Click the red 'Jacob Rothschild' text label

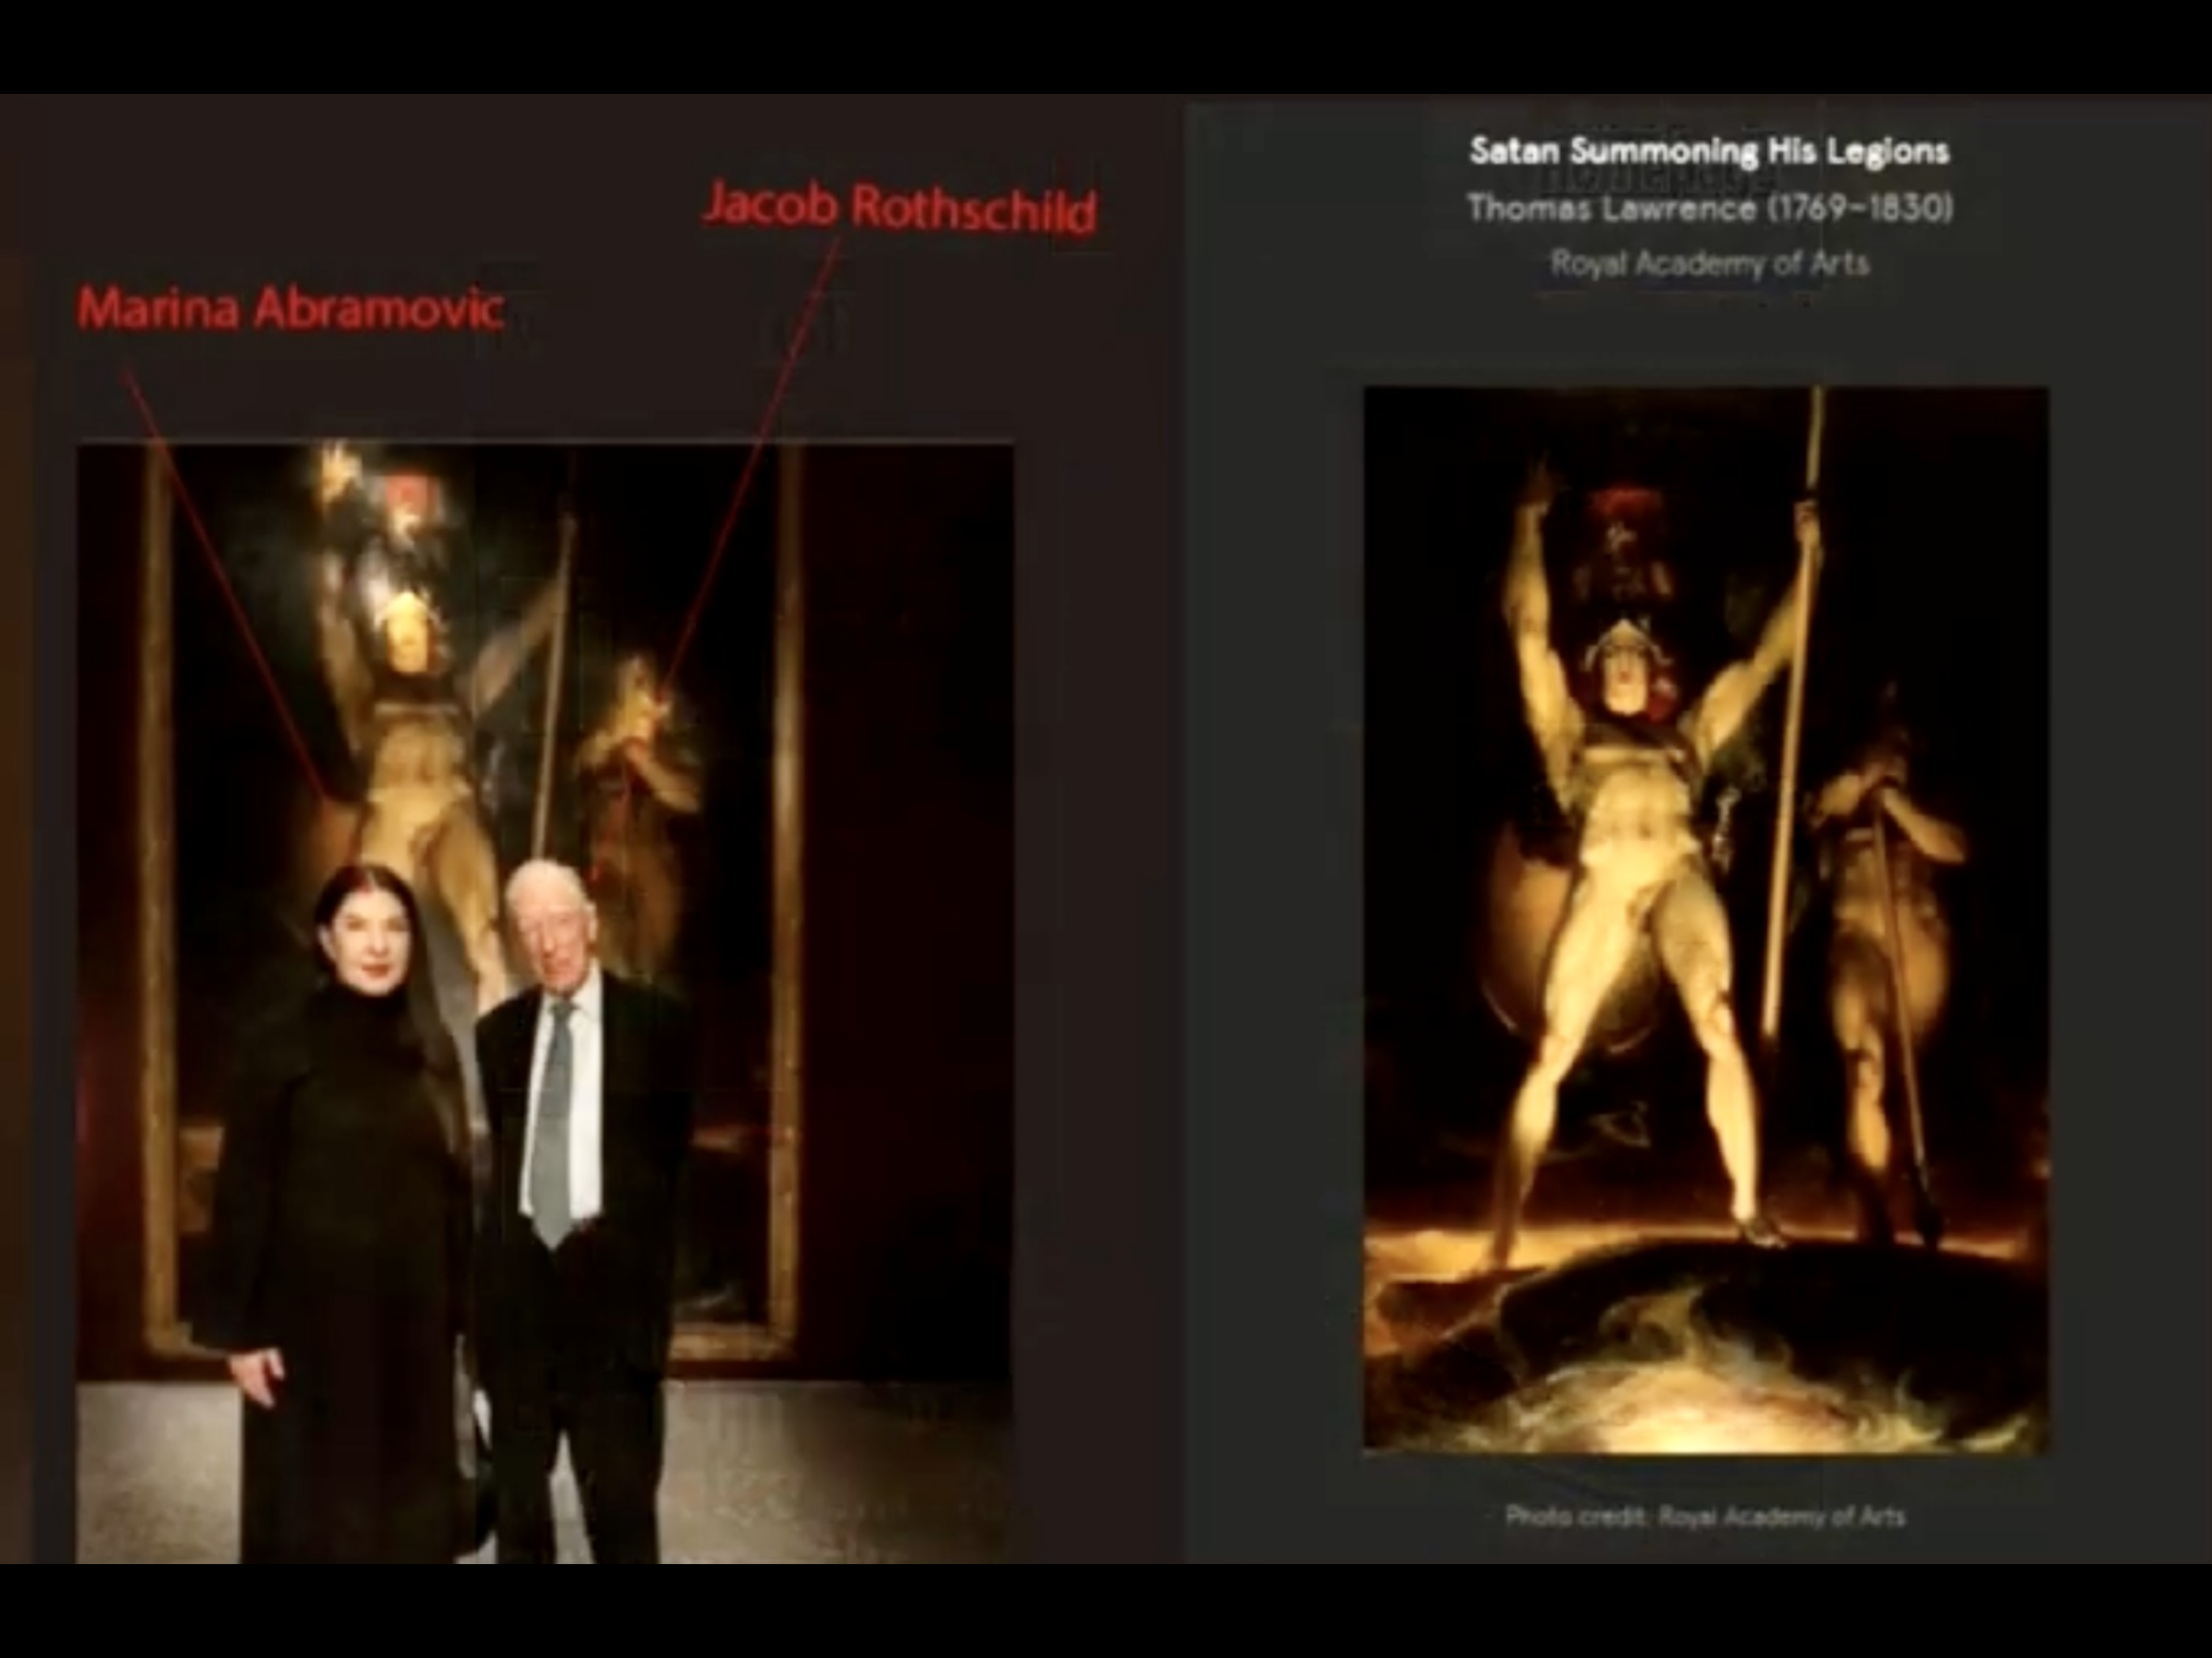900,208
